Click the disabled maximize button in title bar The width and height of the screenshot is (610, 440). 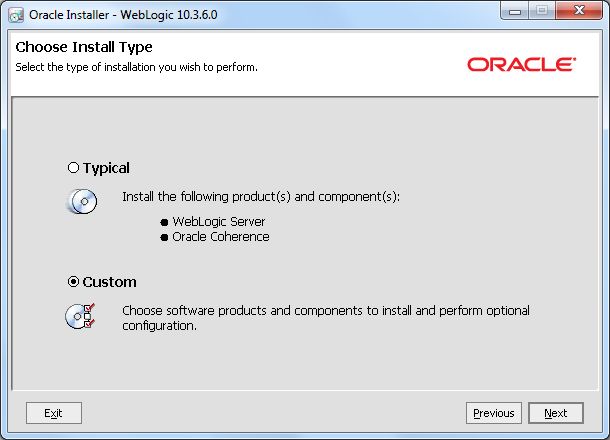[x=542, y=11]
